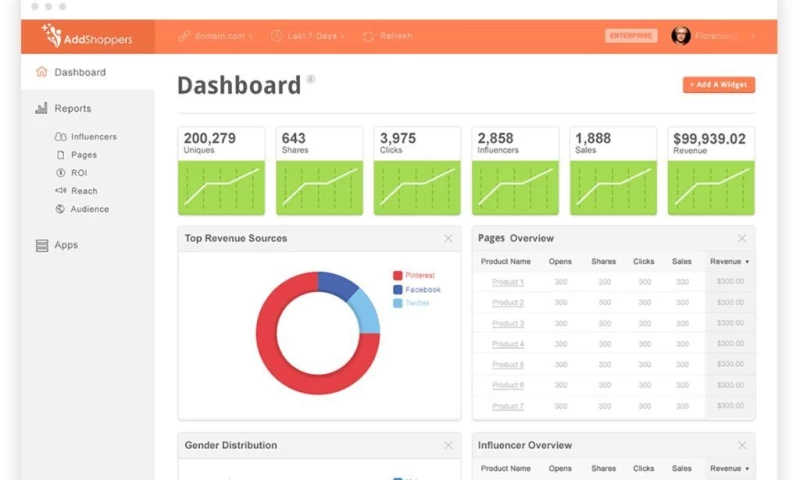This screenshot has height=480, width=800.
Task: Sort Pages Overview by Revenue column
Action: pyautogui.click(x=730, y=262)
